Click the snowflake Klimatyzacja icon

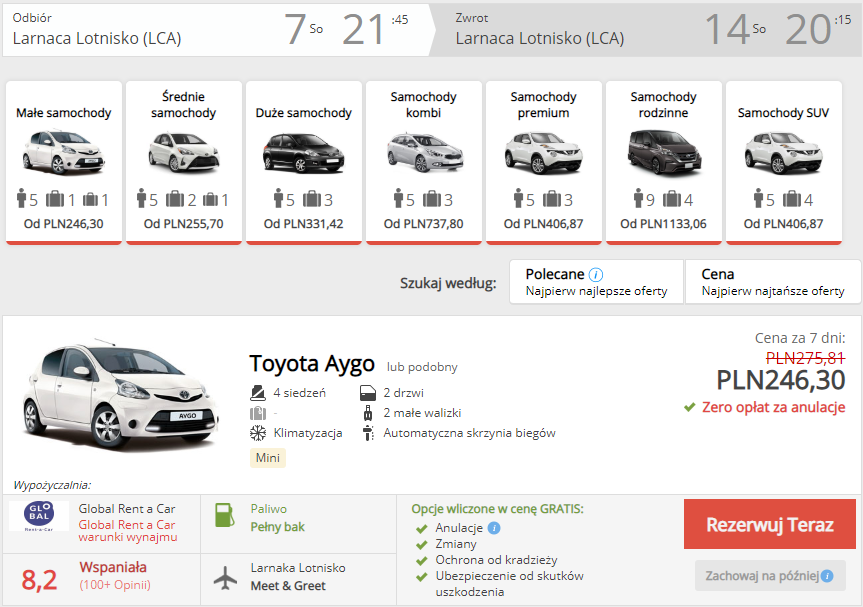tap(258, 433)
